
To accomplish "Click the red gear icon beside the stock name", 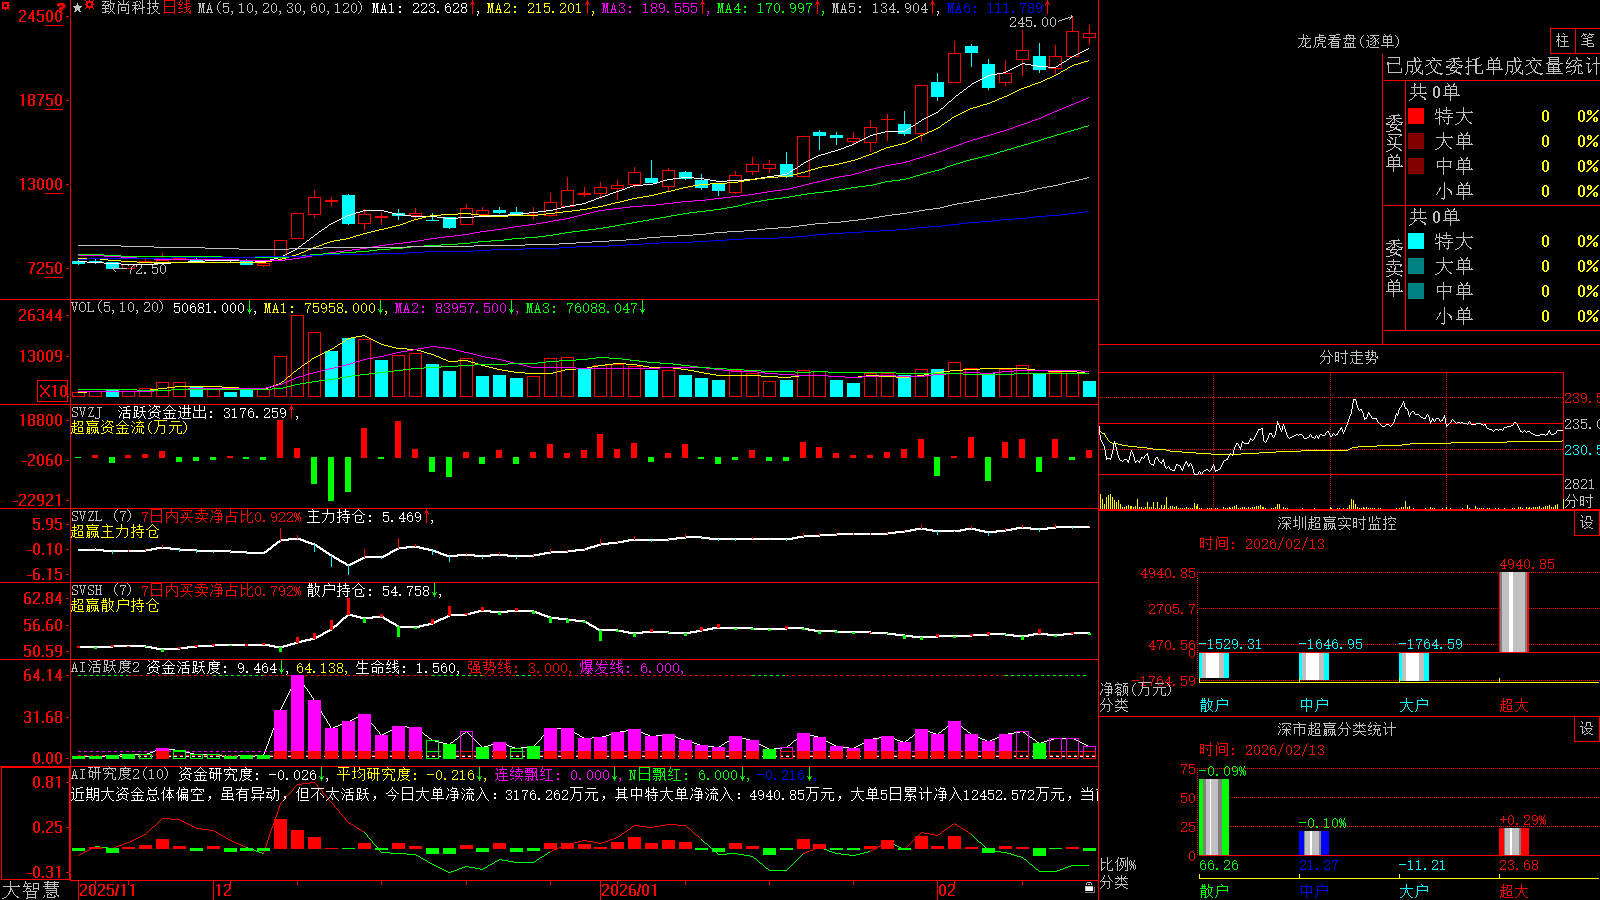I will click(89, 4).
